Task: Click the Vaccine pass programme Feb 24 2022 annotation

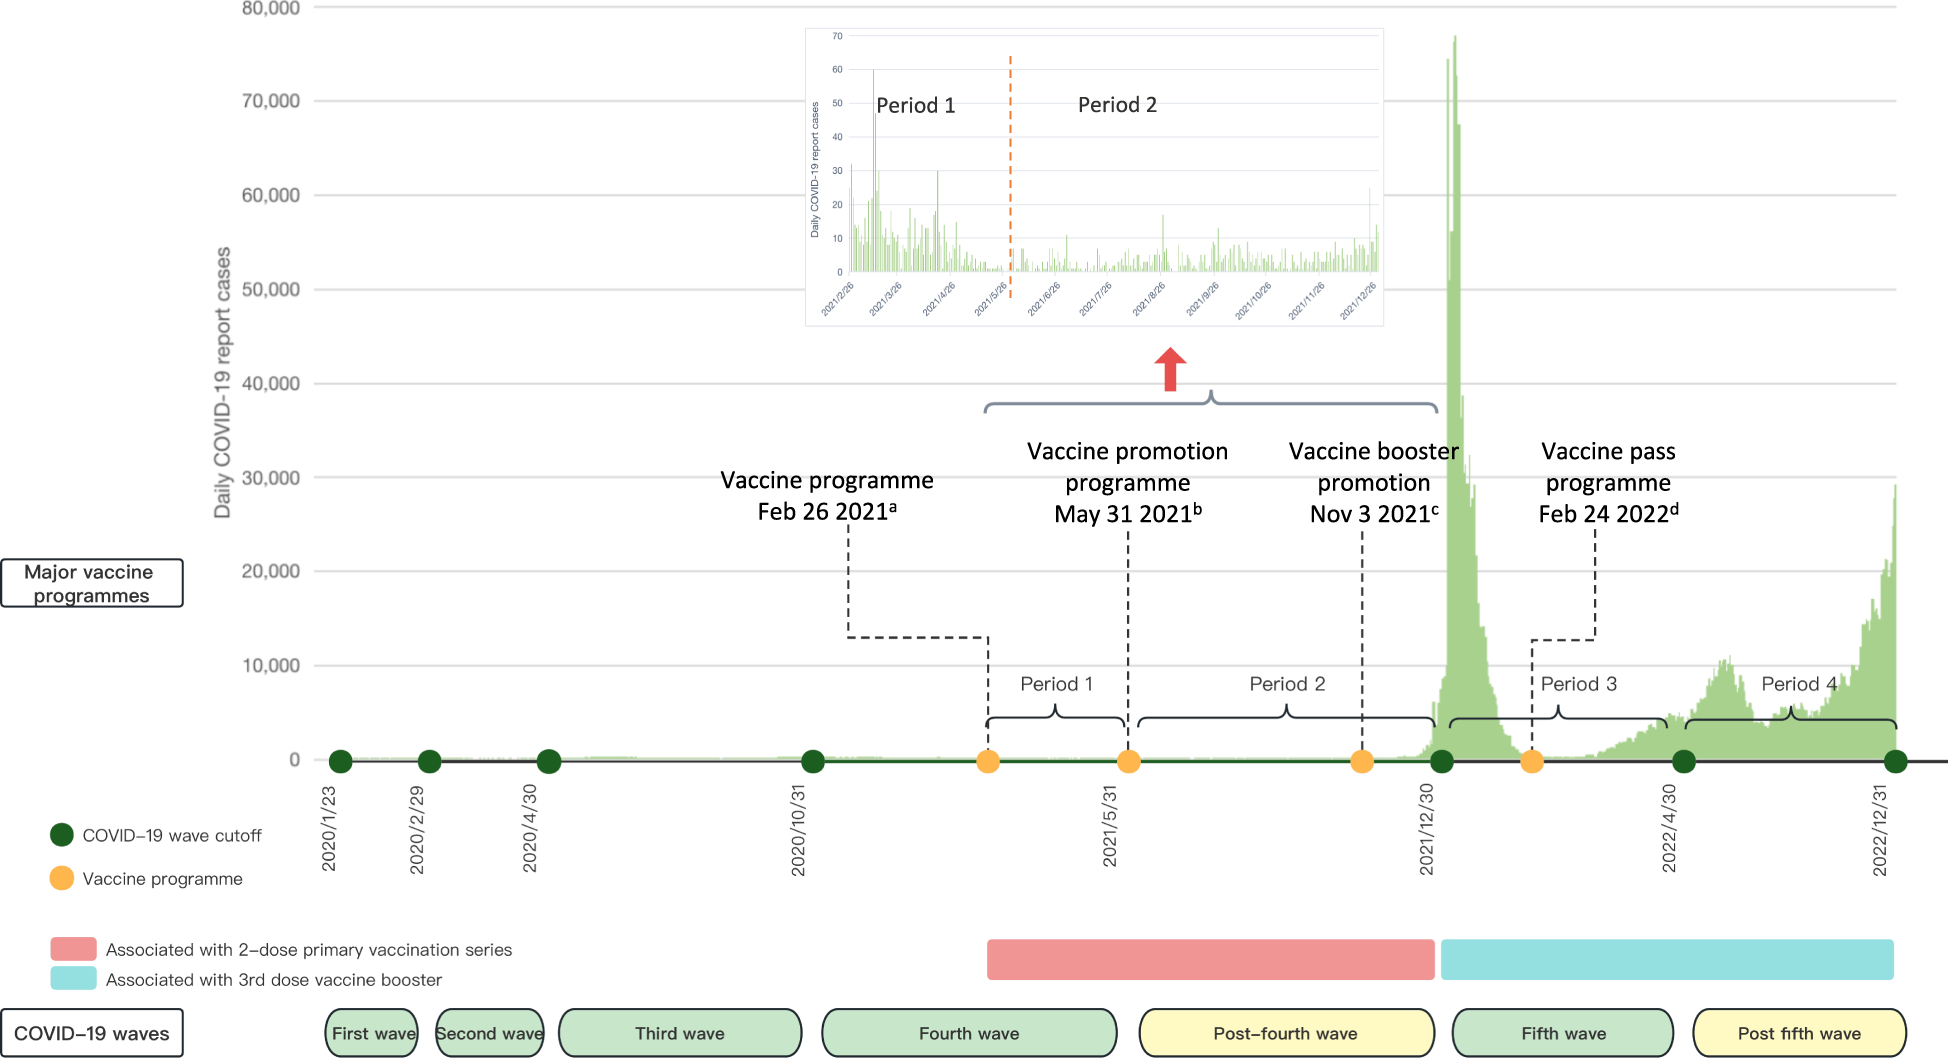Action: 1608,482
